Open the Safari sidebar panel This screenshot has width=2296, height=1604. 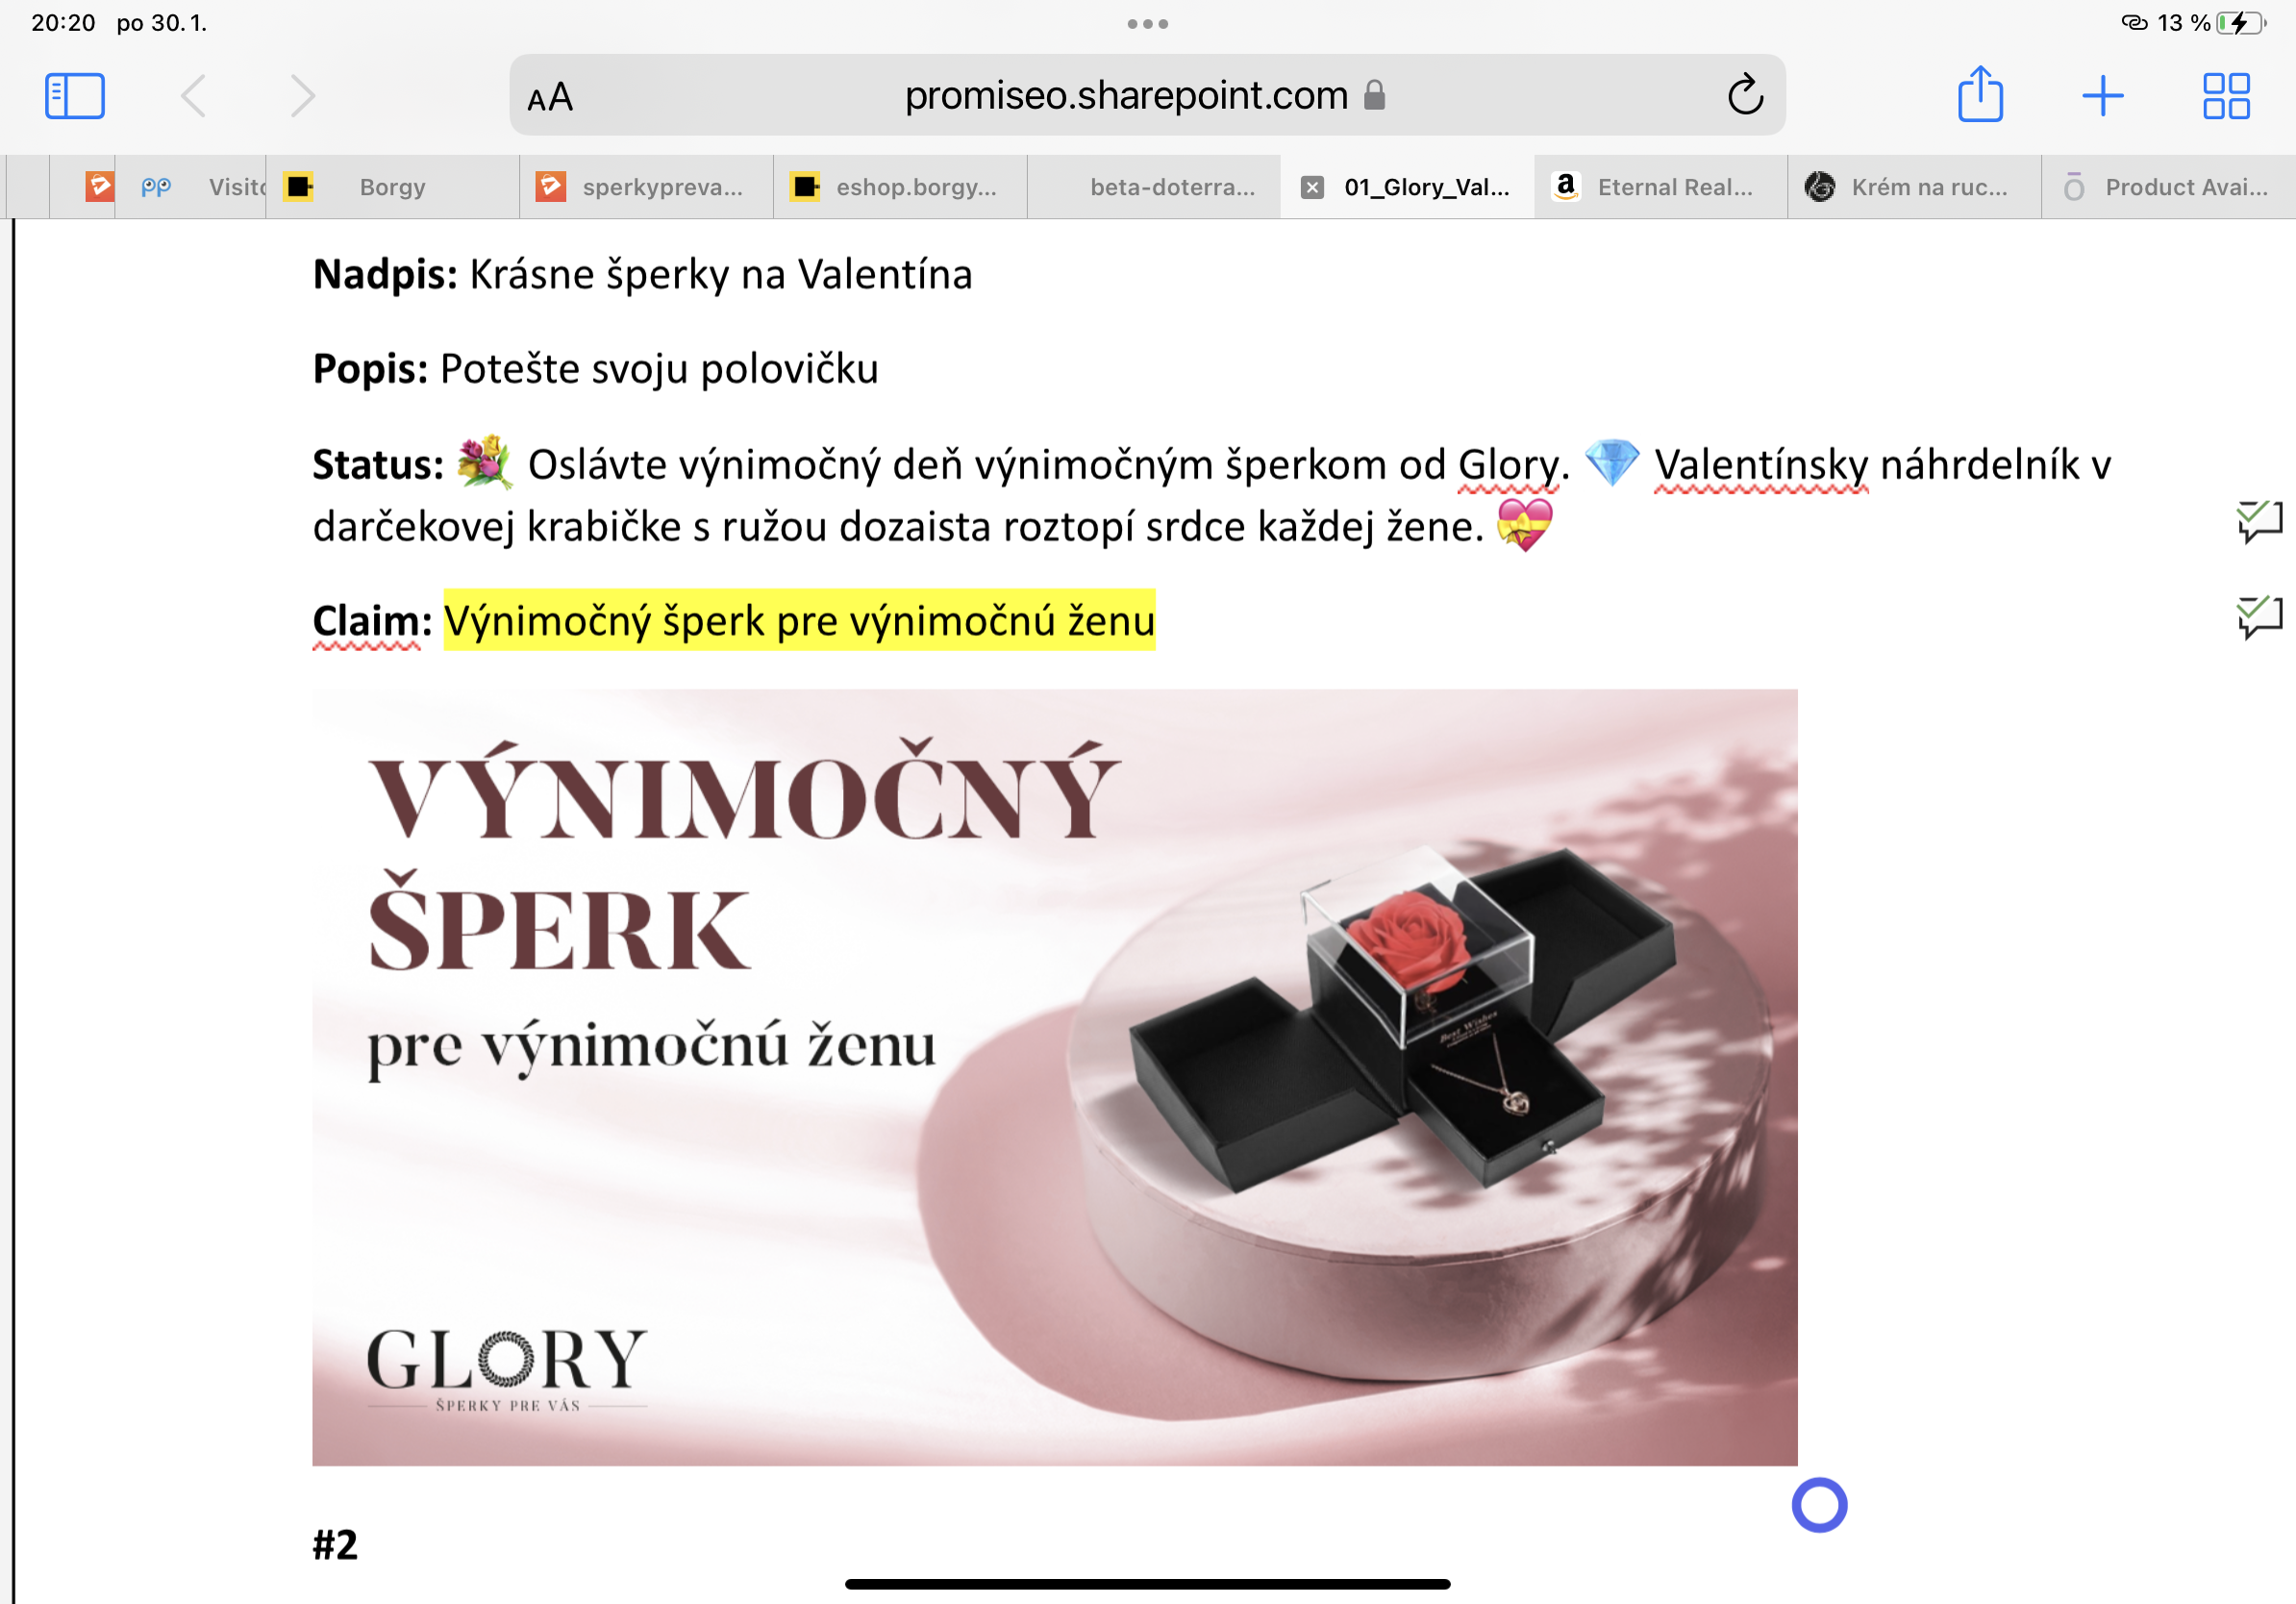point(75,96)
